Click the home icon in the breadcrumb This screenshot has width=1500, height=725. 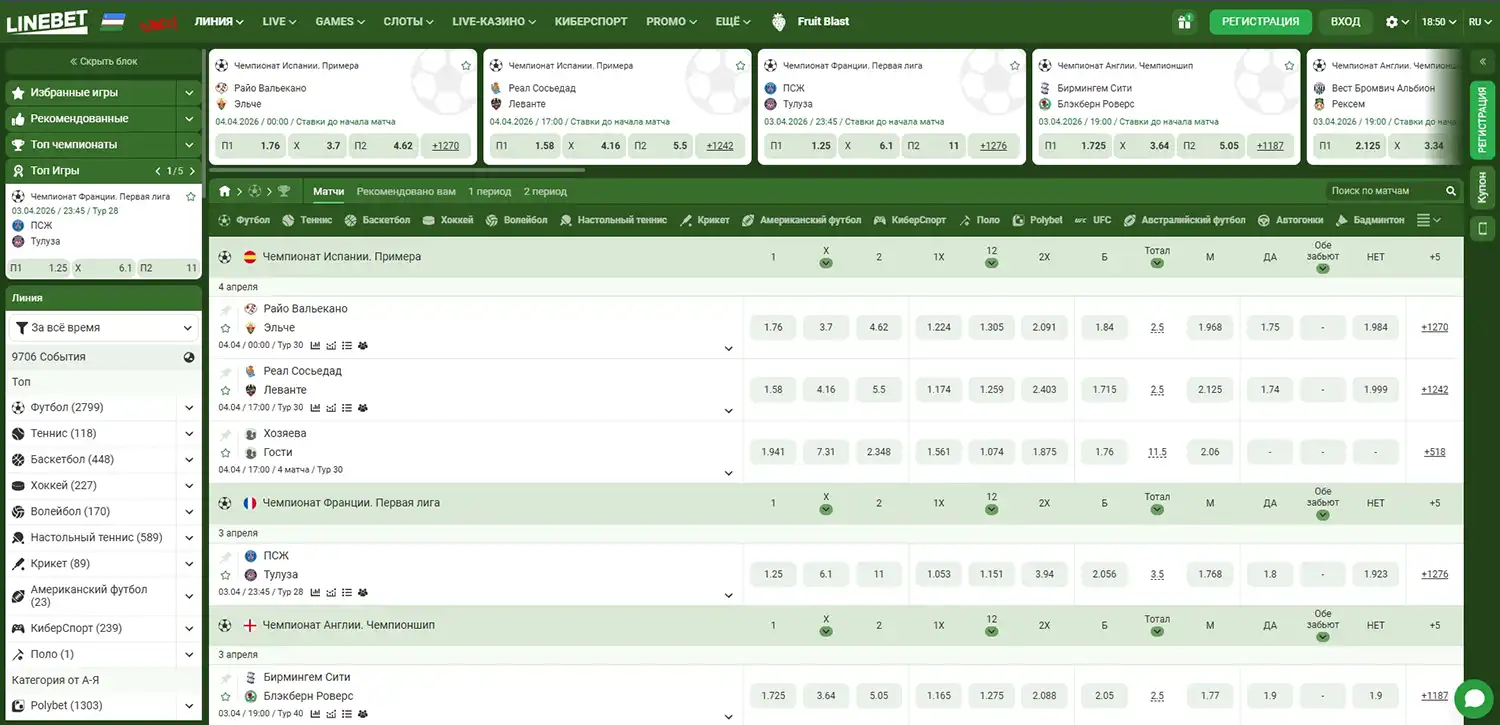coord(225,190)
